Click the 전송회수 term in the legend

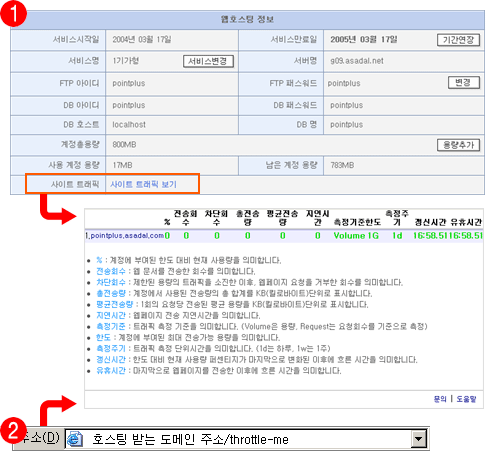pos(111,271)
